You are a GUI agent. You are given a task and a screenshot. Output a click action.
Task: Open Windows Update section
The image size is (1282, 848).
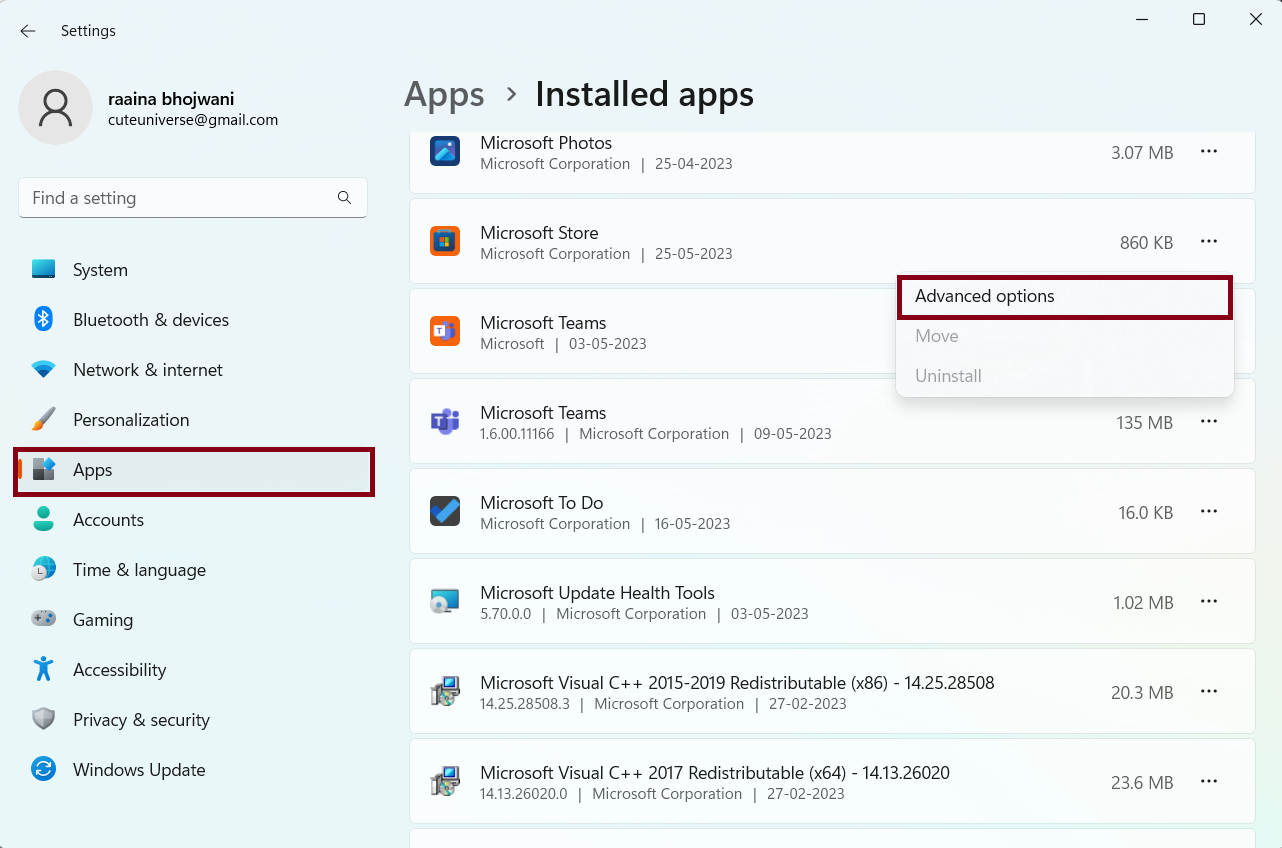click(x=138, y=770)
